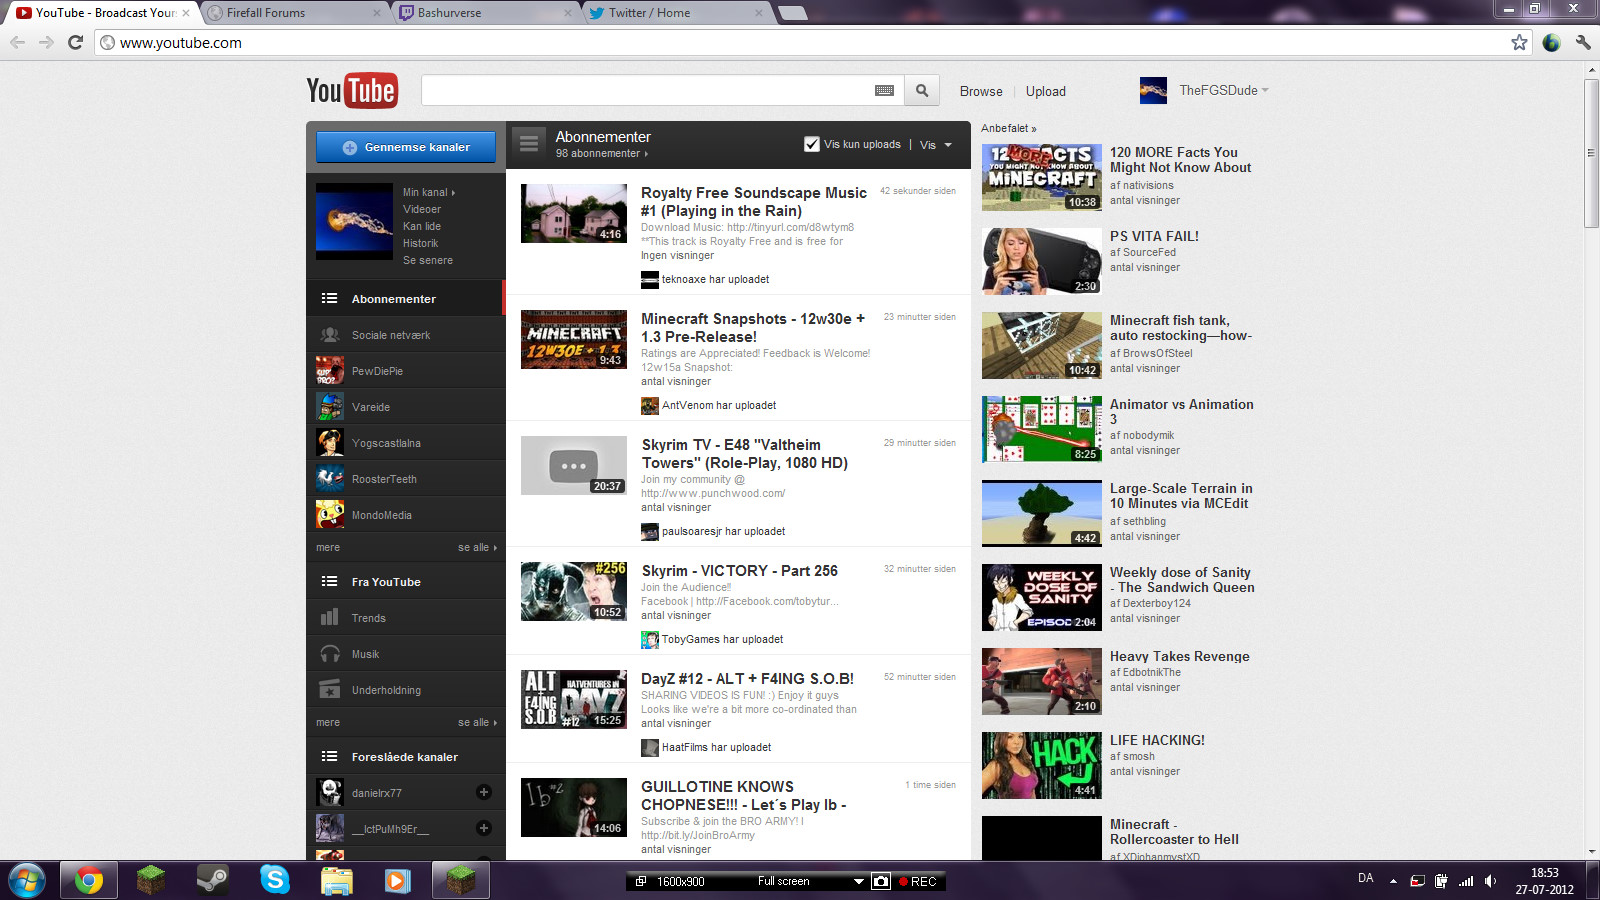Open the Full screen recorder dropdown
Viewport: 1600px width, 900px height.
pyautogui.click(x=858, y=881)
